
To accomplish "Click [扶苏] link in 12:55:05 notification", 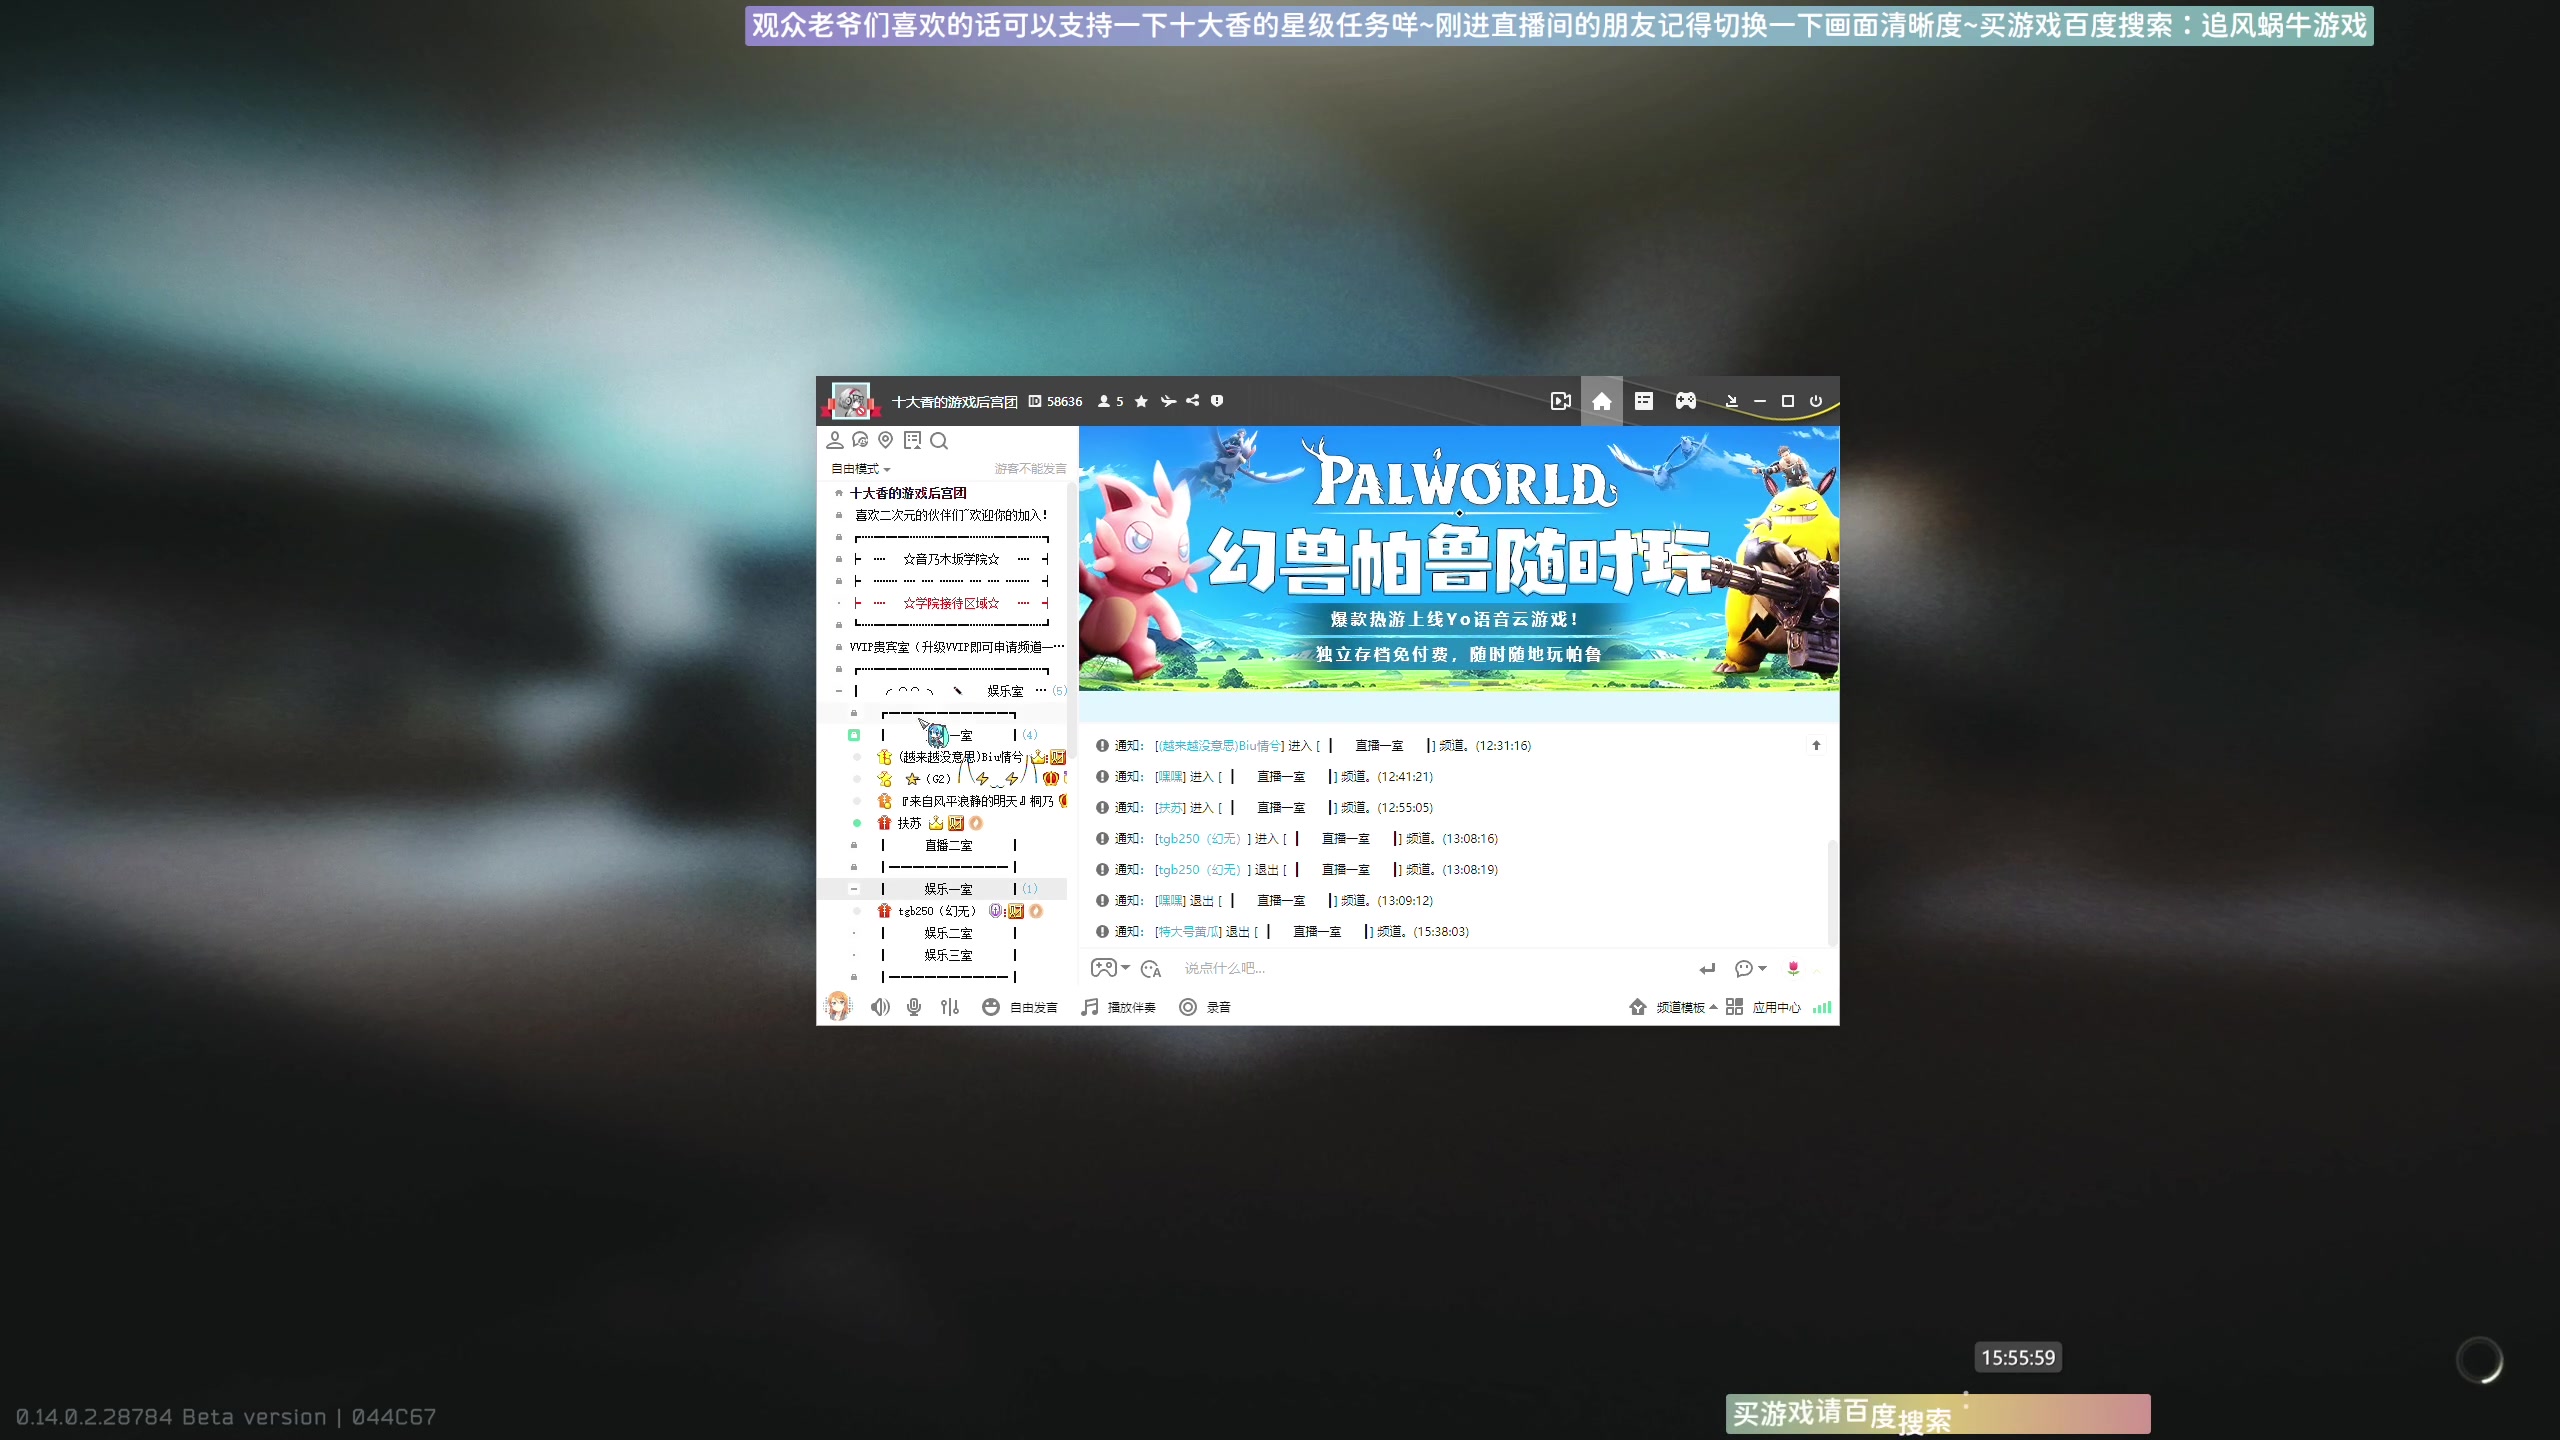I will 1170,807.
